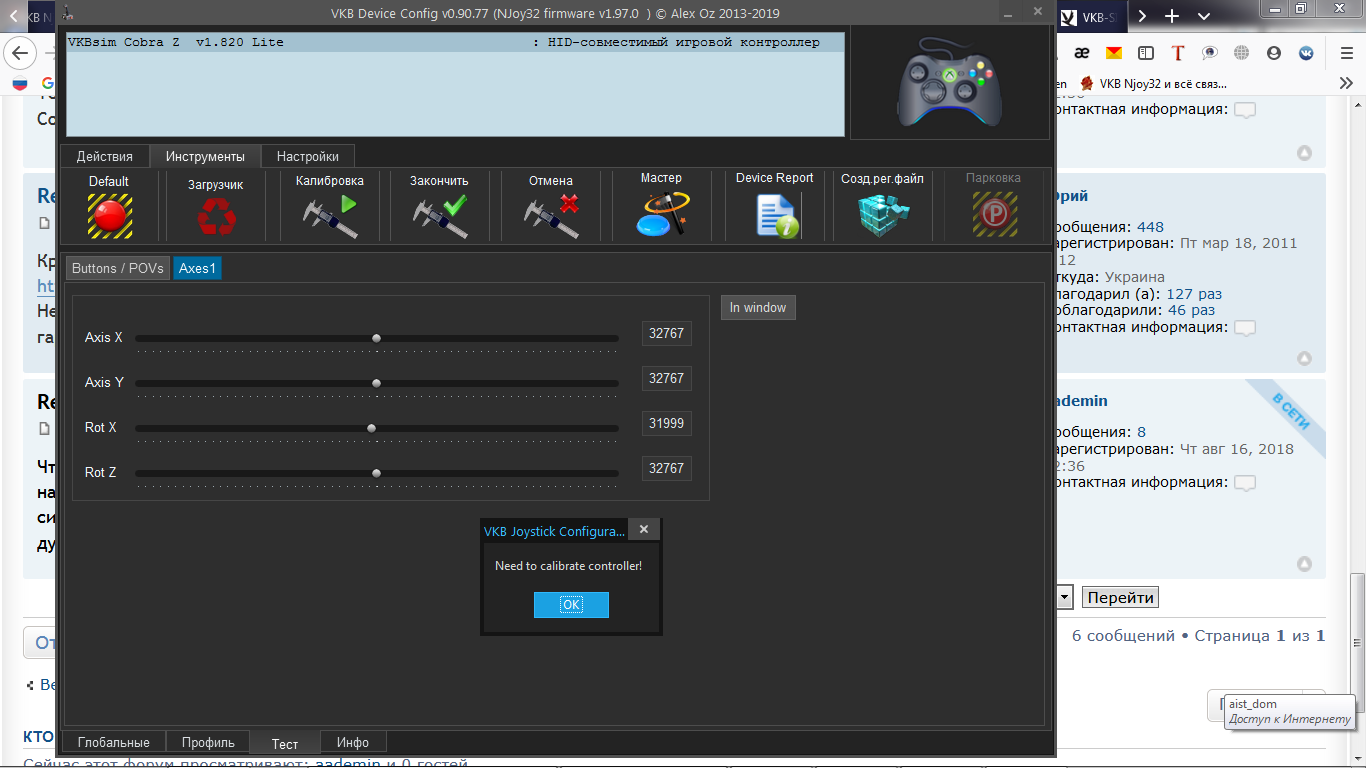Click the Rot Z slider handle
1366x768 pixels.
[x=376, y=473]
